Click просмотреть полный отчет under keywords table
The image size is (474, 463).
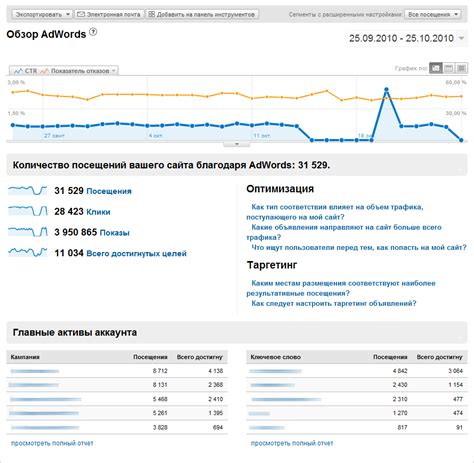[292, 443]
